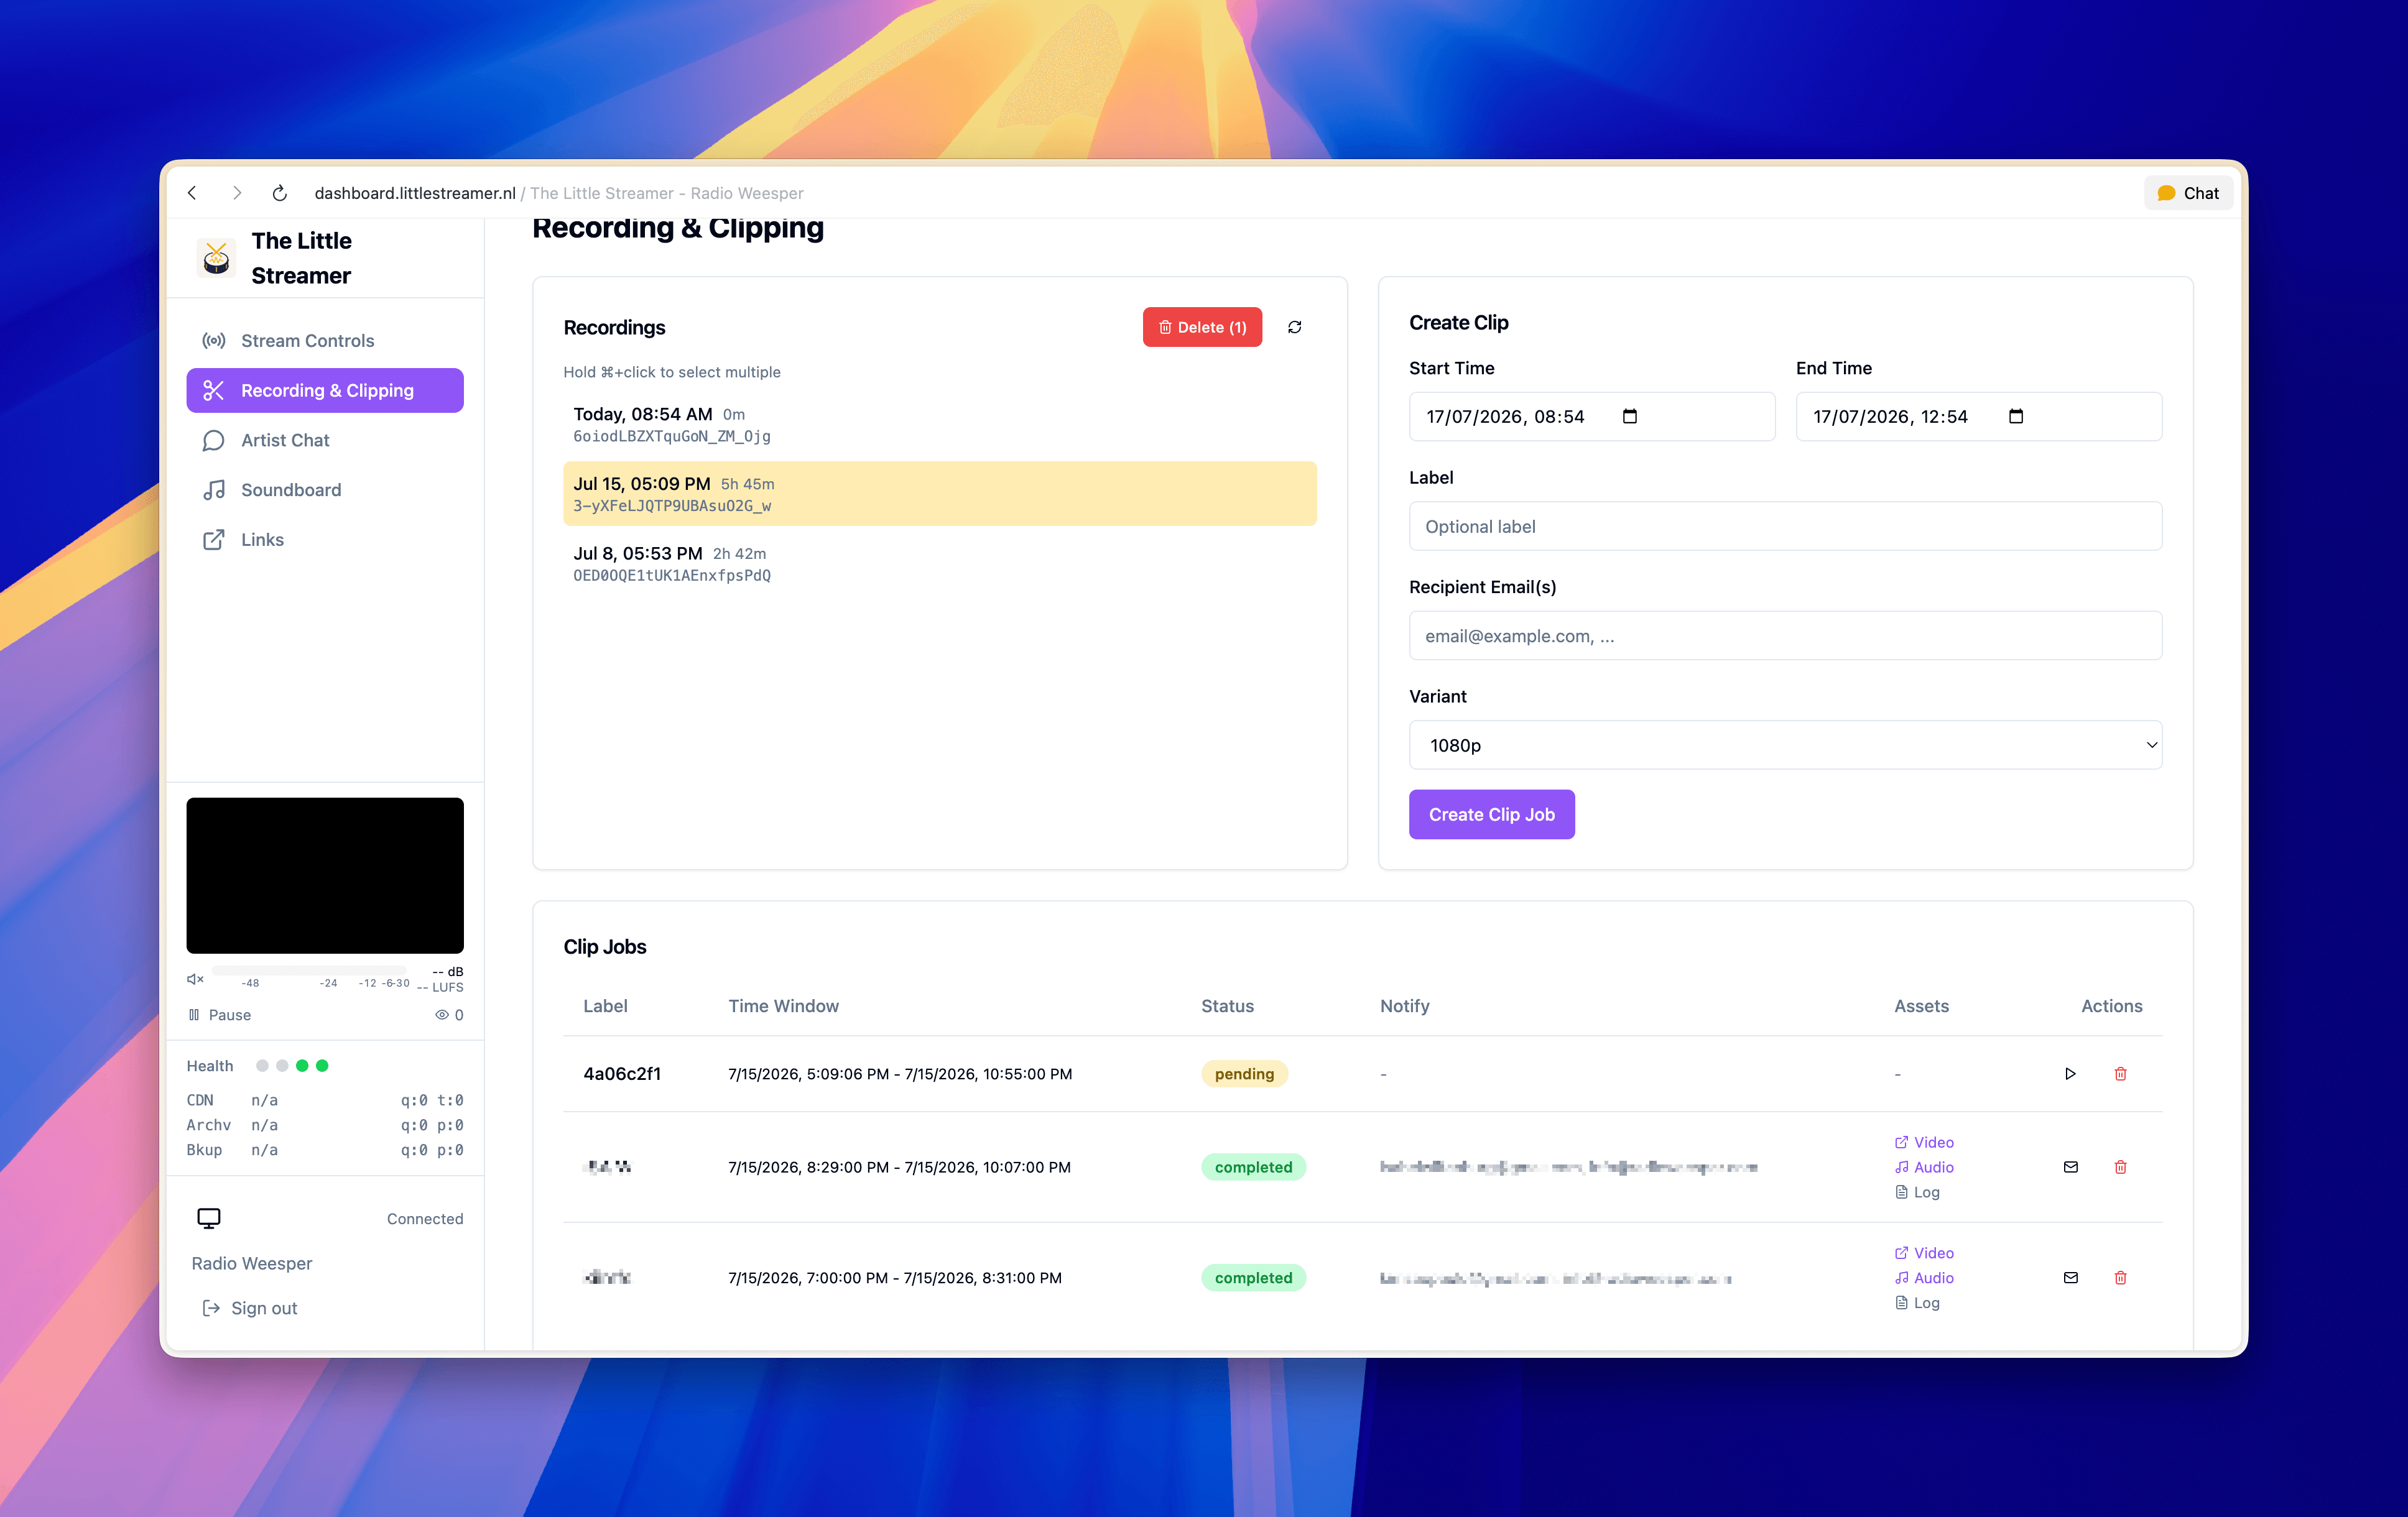Click the Archv status row
Screen dimensions: 2408x1517
pos(325,1125)
